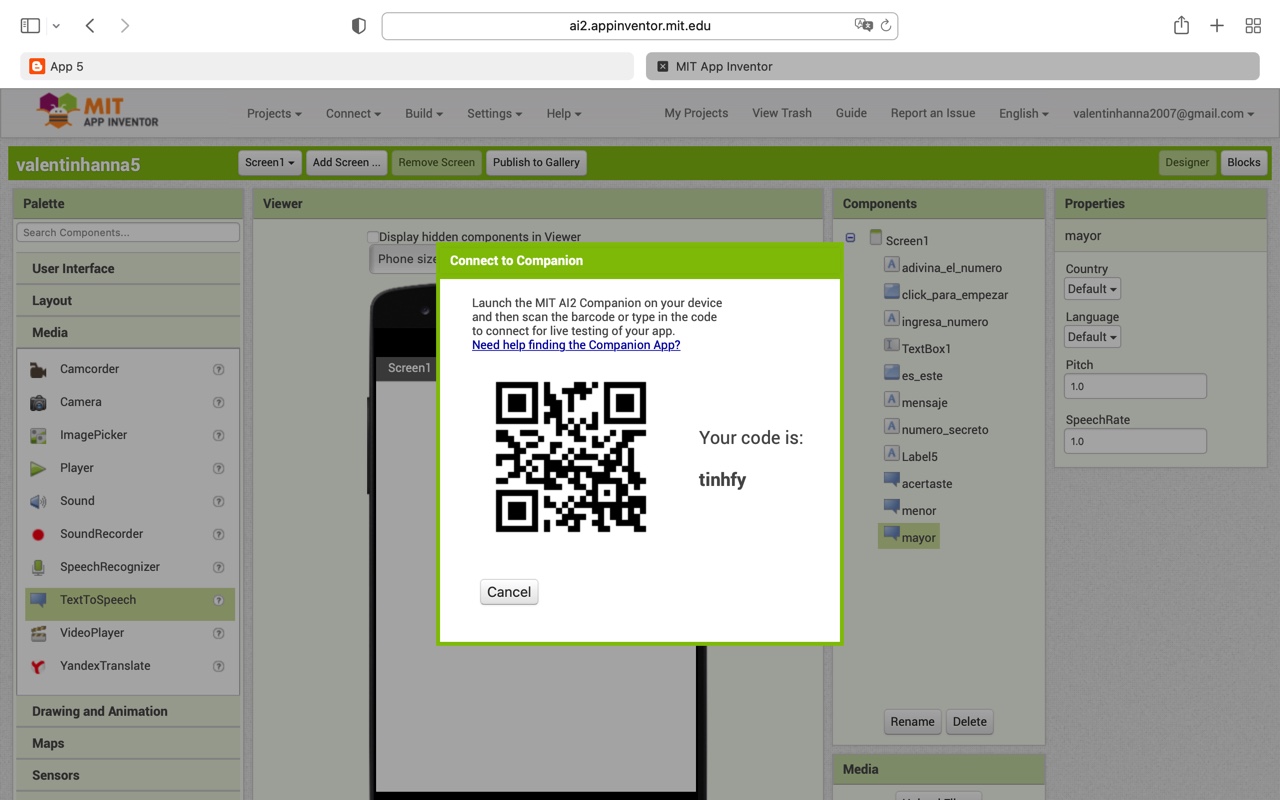Click the Rename component button
1280x800 pixels.
912,722
